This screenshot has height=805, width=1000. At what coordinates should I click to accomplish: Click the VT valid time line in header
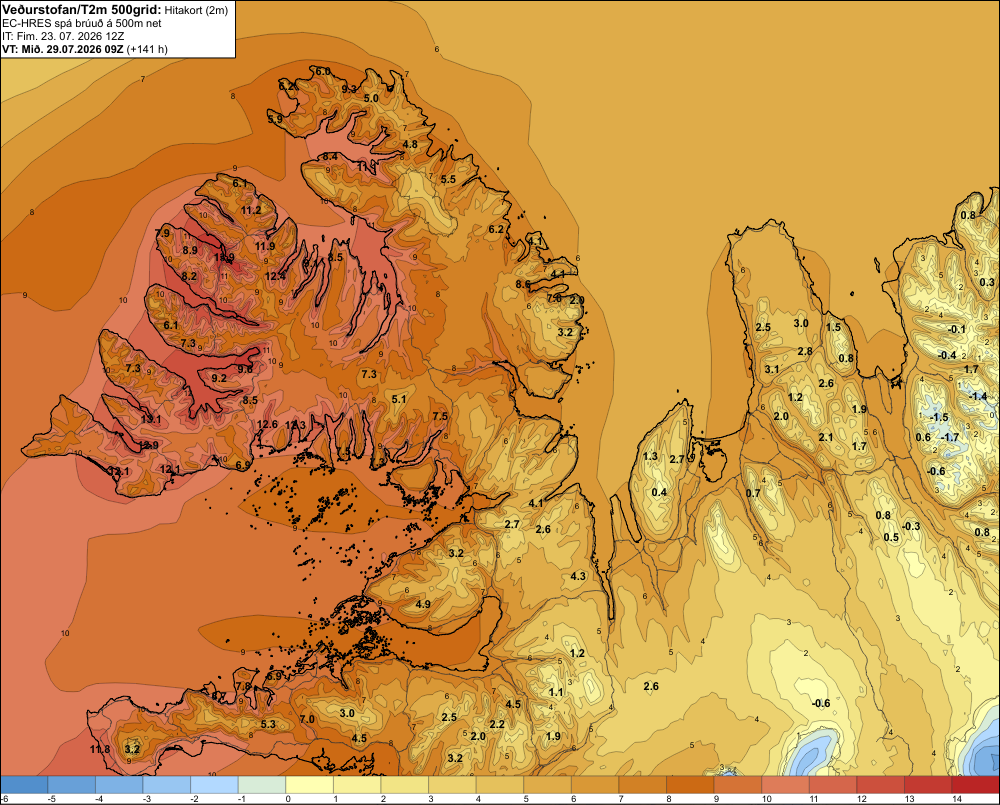click(85, 49)
